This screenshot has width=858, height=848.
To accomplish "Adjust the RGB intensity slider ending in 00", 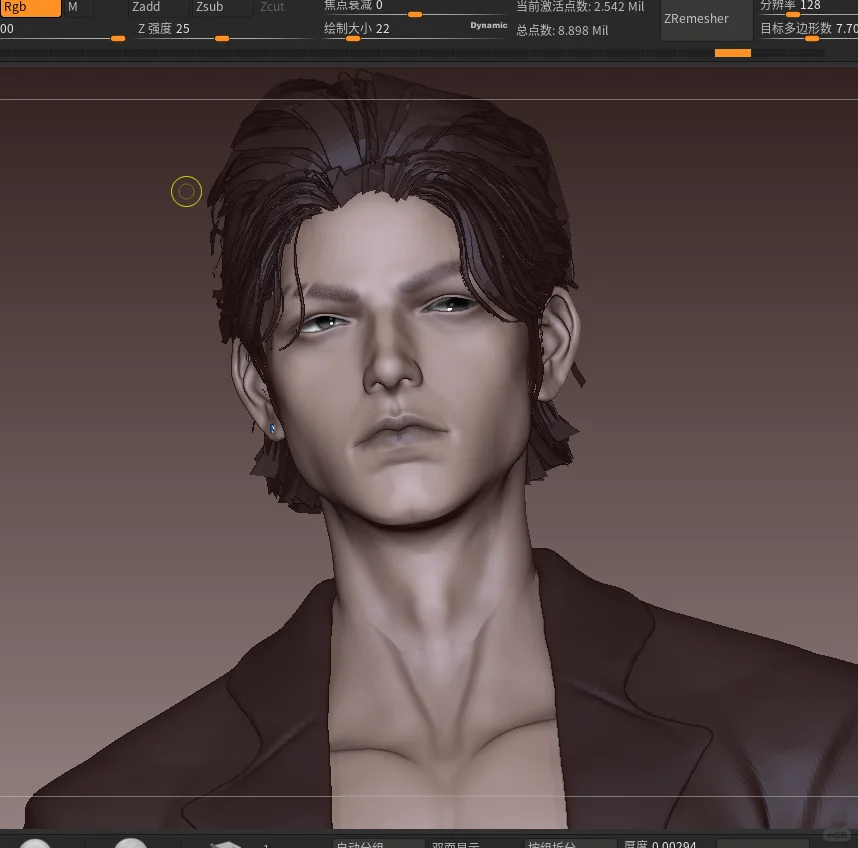I will tap(62, 31).
